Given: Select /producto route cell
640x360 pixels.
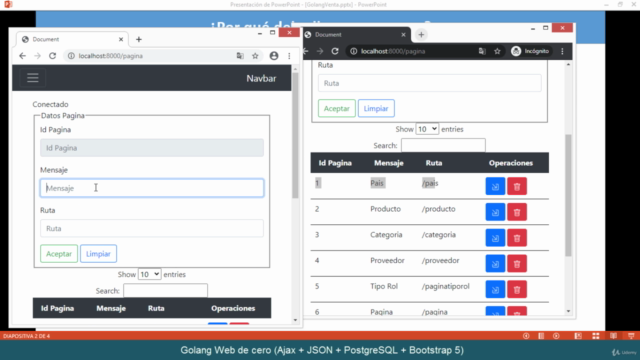Looking at the screenshot, I should pyautogui.click(x=438, y=209).
